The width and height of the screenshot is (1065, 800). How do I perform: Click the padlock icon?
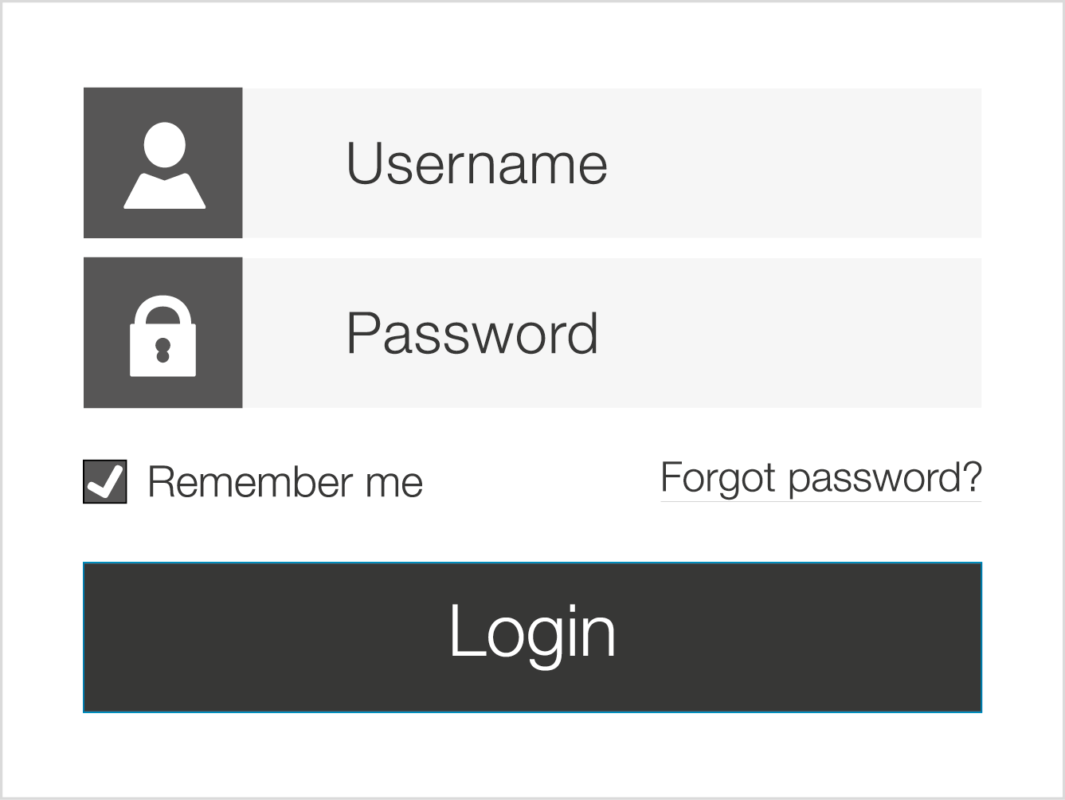pos(163,335)
